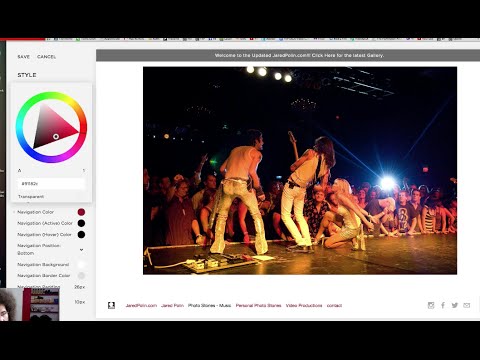The width and height of the screenshot is (480, 360).
Task: Open Navigation (Hover) Color black swatch
Action: [81, 235]
